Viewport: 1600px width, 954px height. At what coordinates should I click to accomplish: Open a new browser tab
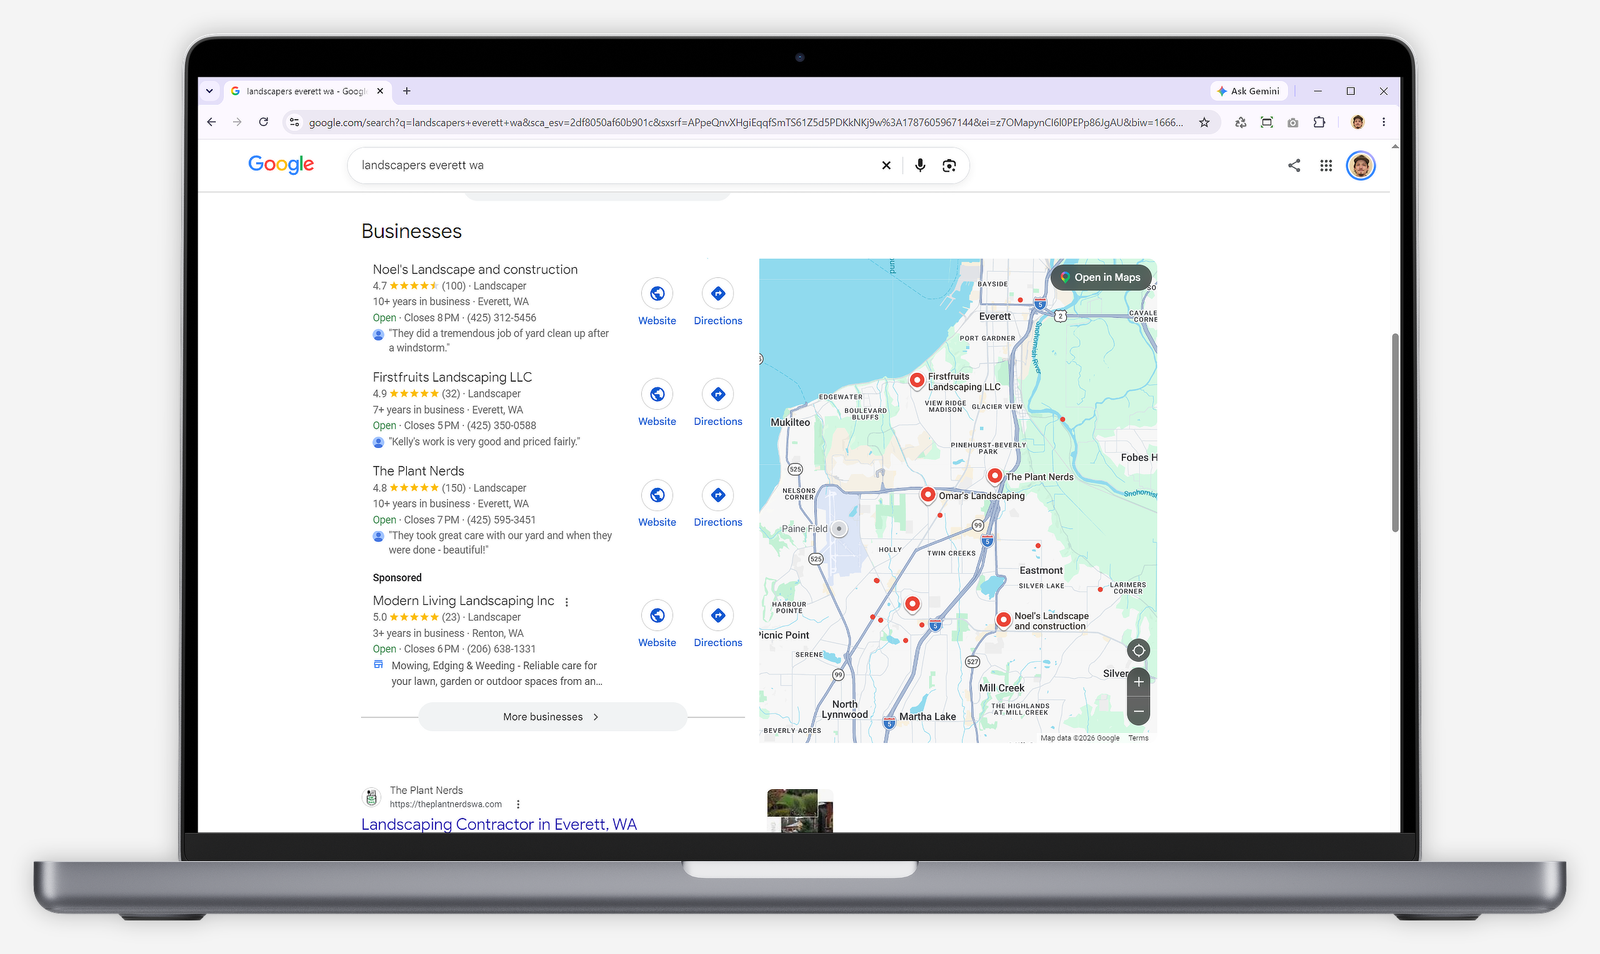(407, 91)
